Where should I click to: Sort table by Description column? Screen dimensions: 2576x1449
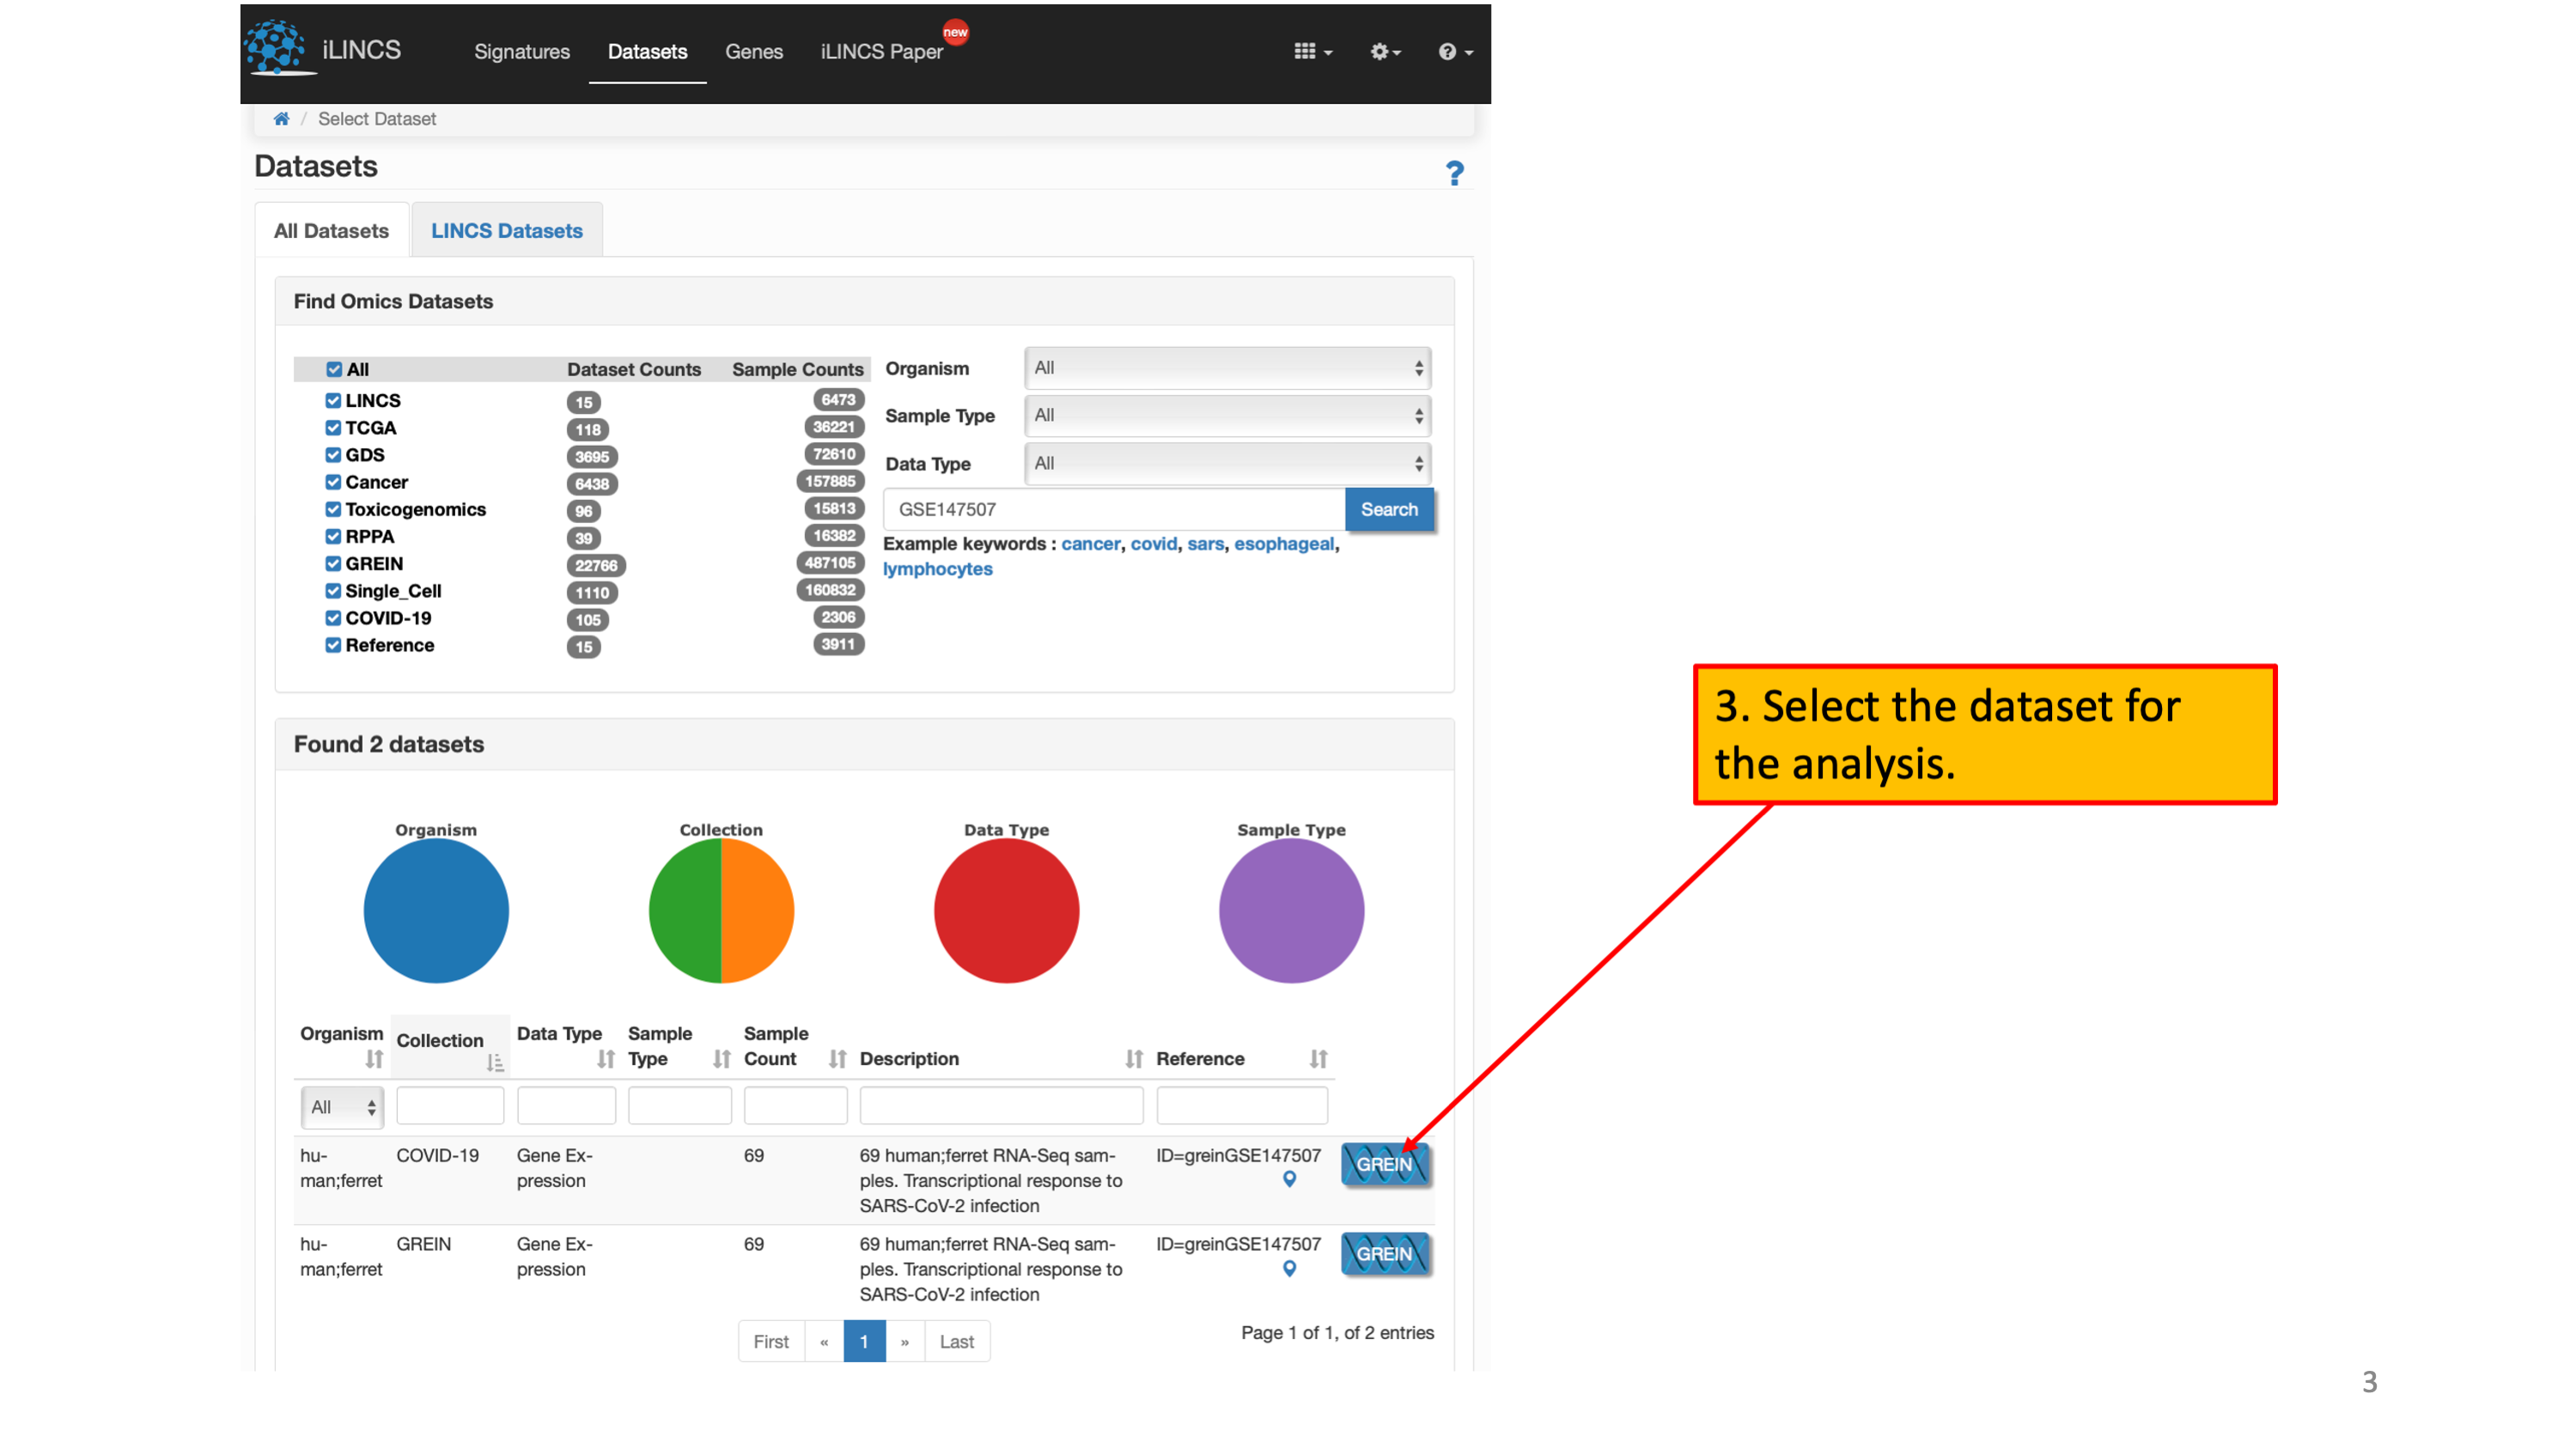[x=1133, y=1058]
